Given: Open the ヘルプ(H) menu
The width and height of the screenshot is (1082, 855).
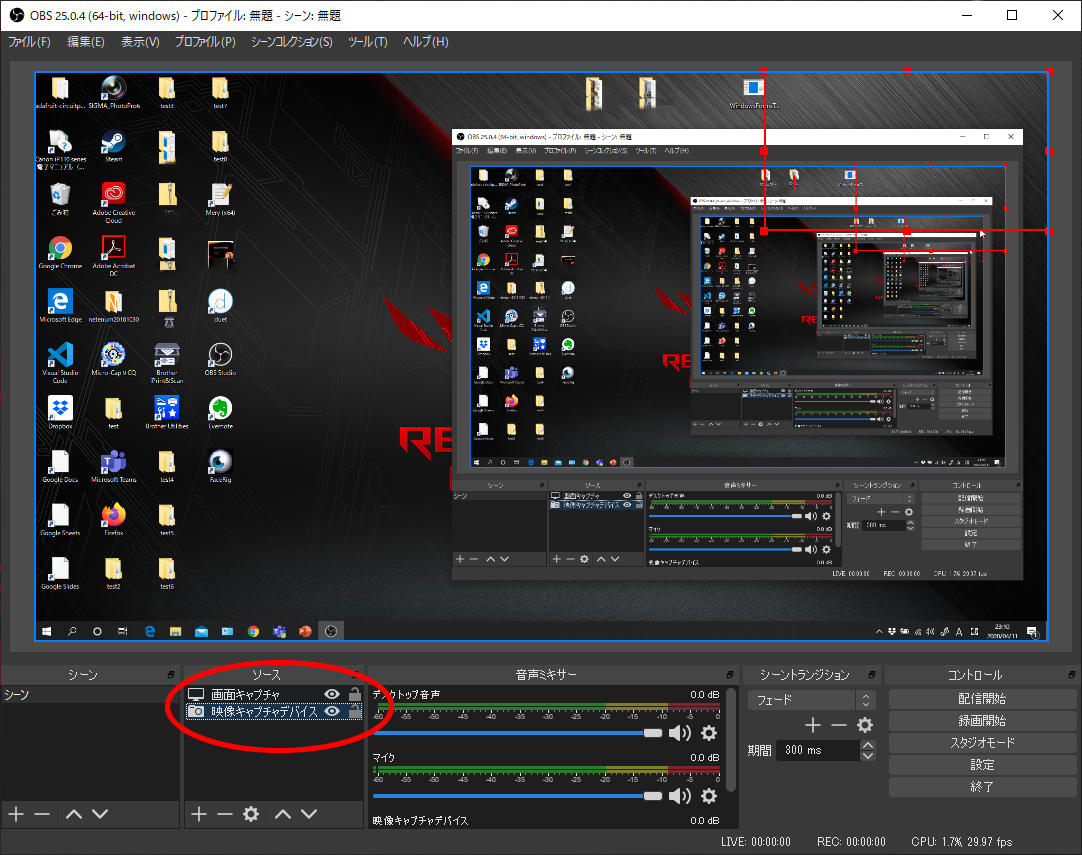Looking at the screenshot, I should pos(425,41).
